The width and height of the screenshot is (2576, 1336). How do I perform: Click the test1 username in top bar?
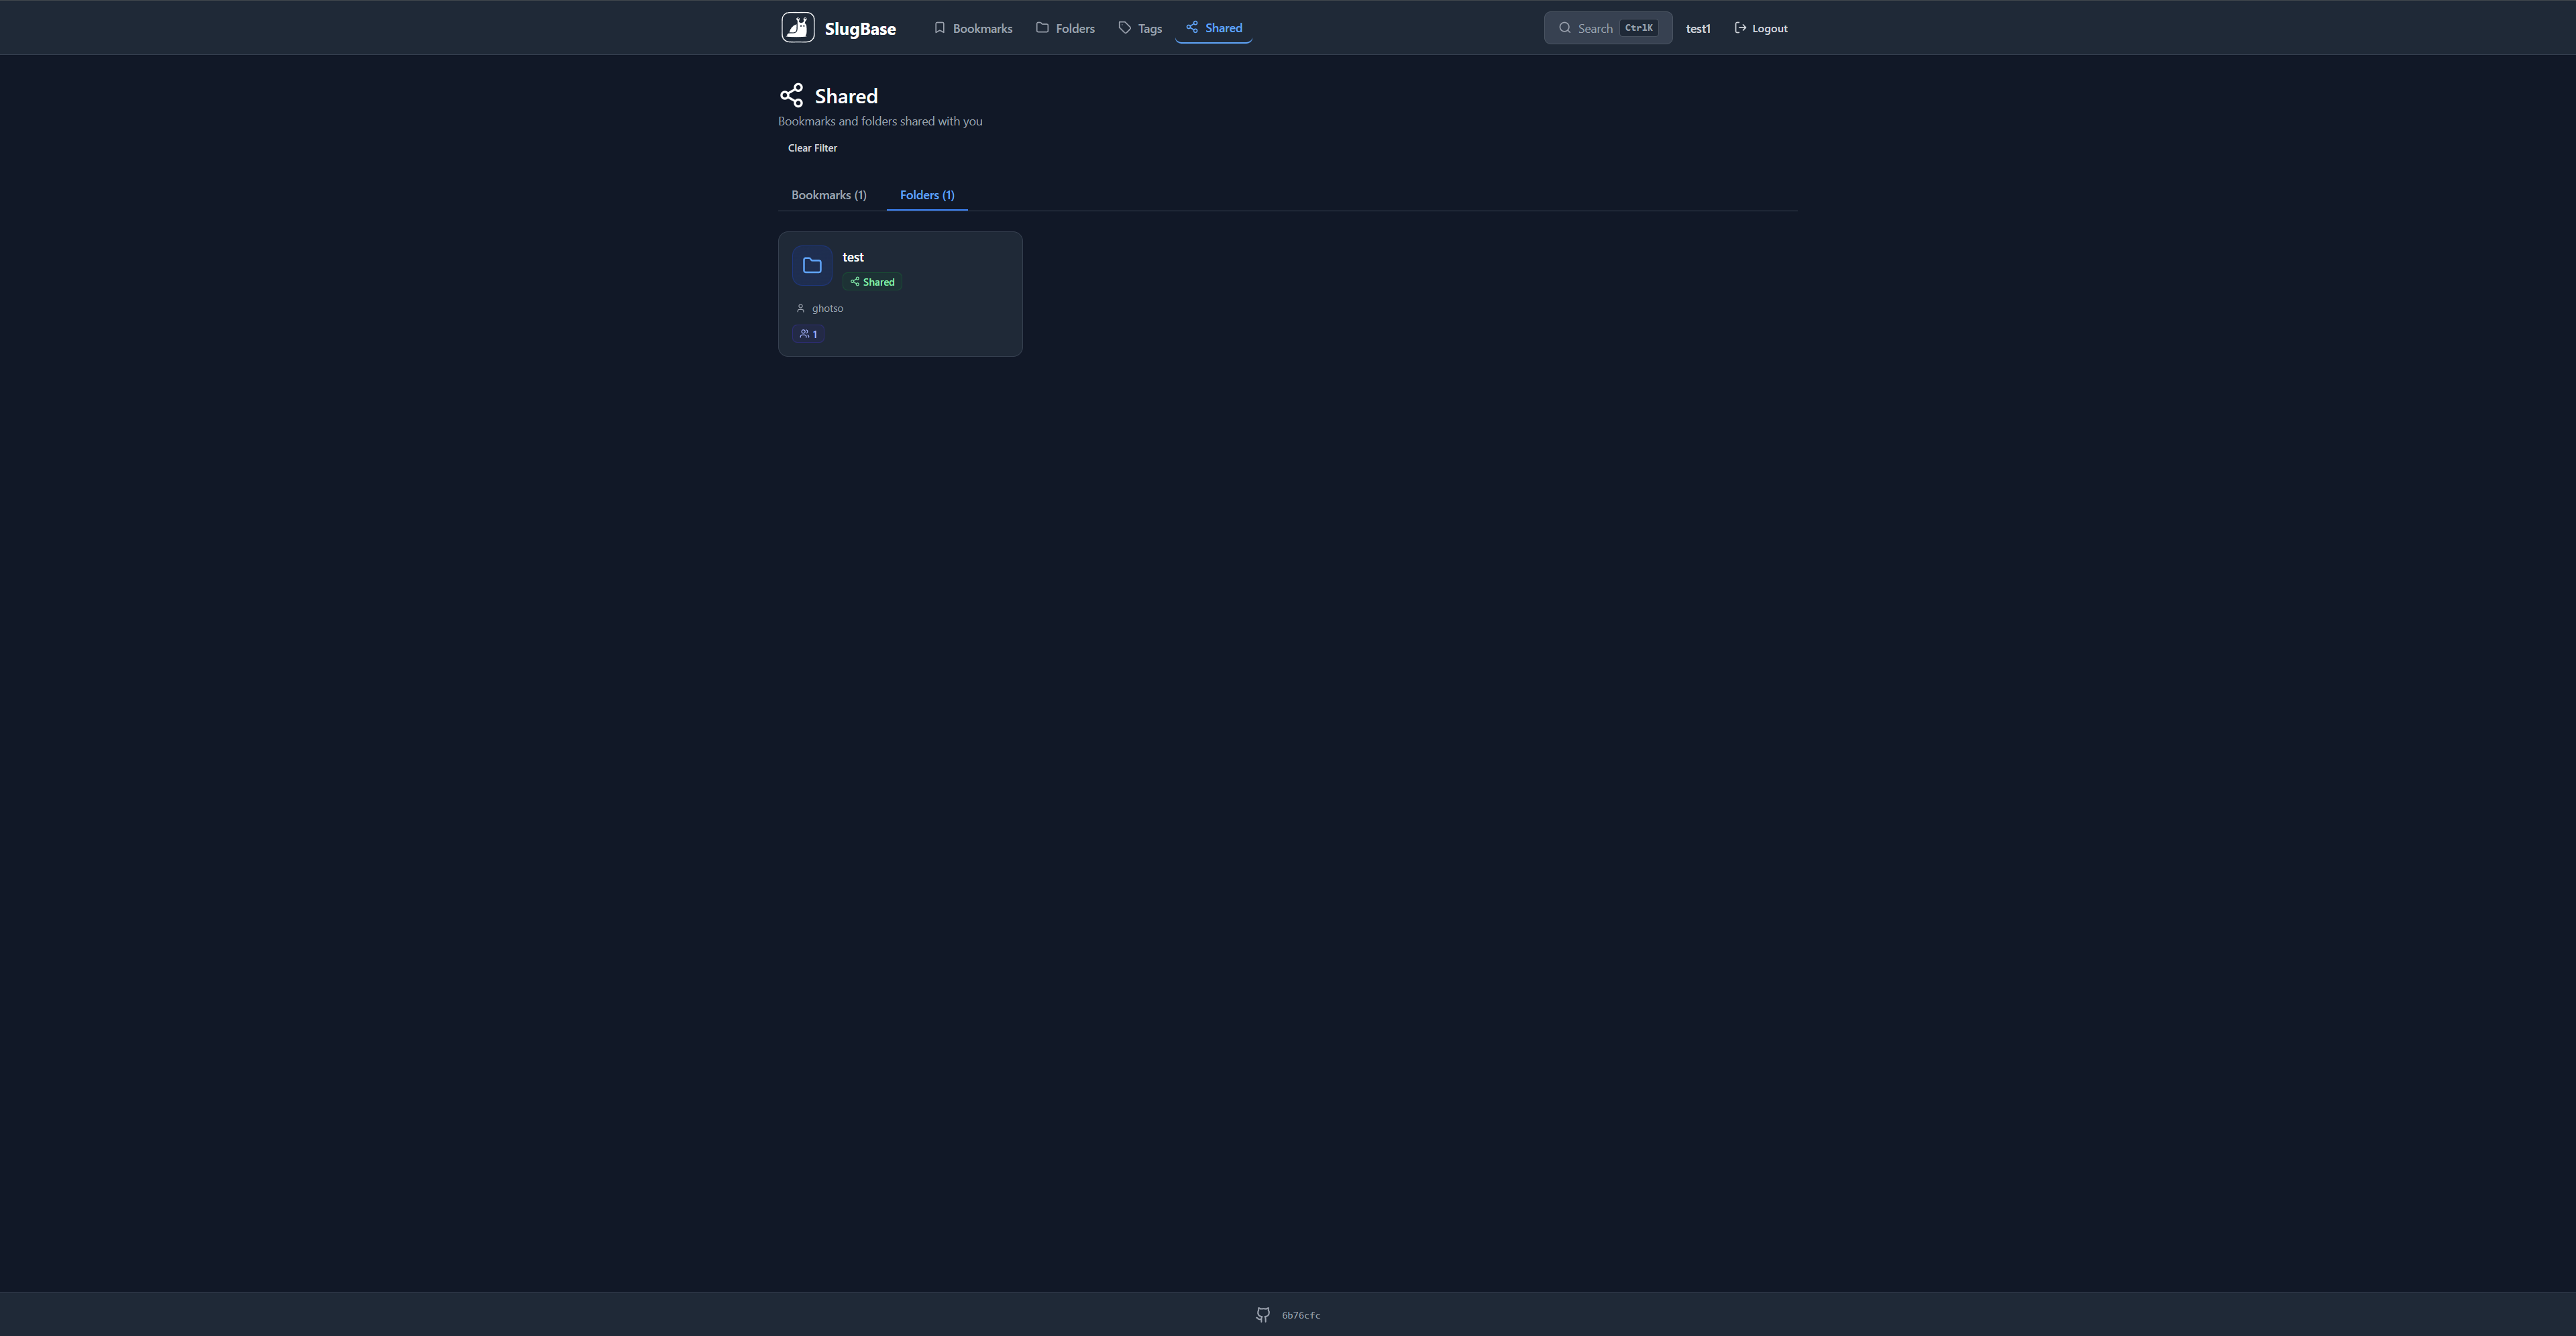[1697, 27]
